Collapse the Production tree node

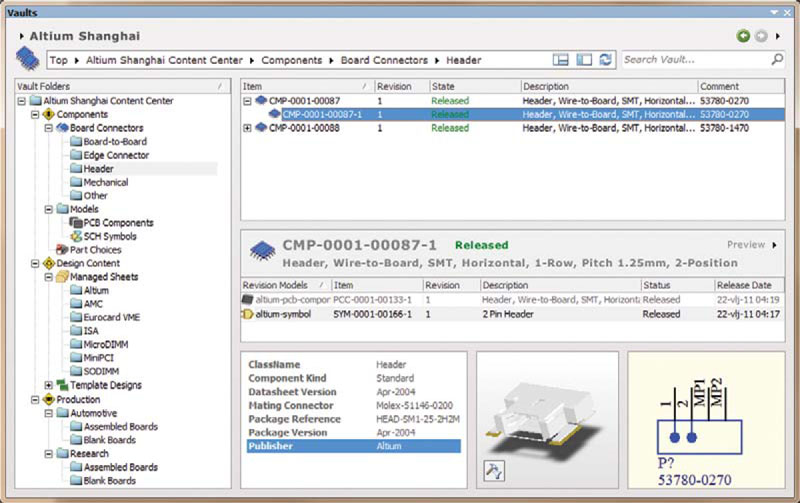(x=35, y=399)
